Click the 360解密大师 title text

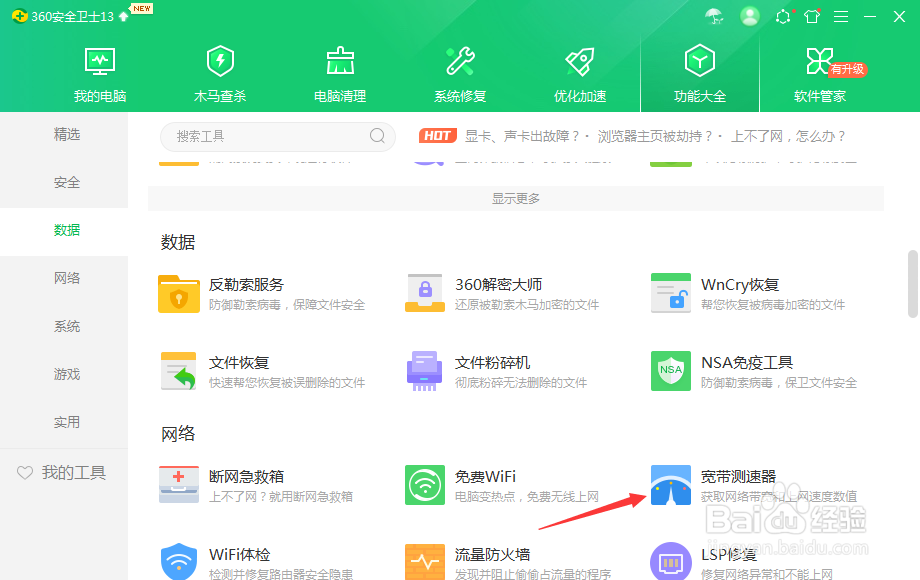tap(499, 285)
